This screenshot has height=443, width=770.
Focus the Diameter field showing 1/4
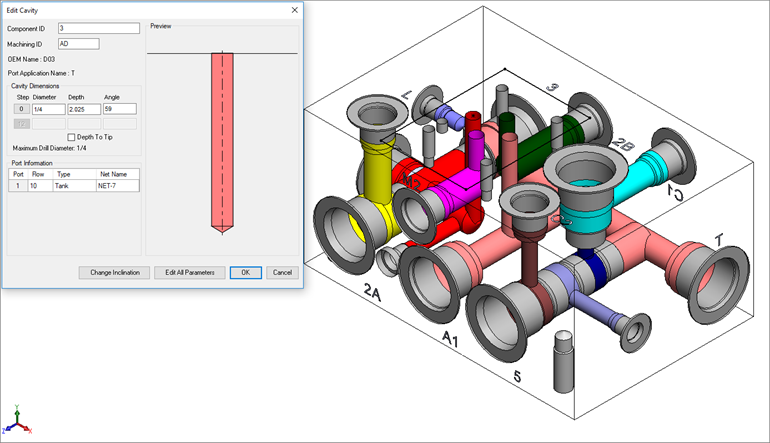[47, 109]
